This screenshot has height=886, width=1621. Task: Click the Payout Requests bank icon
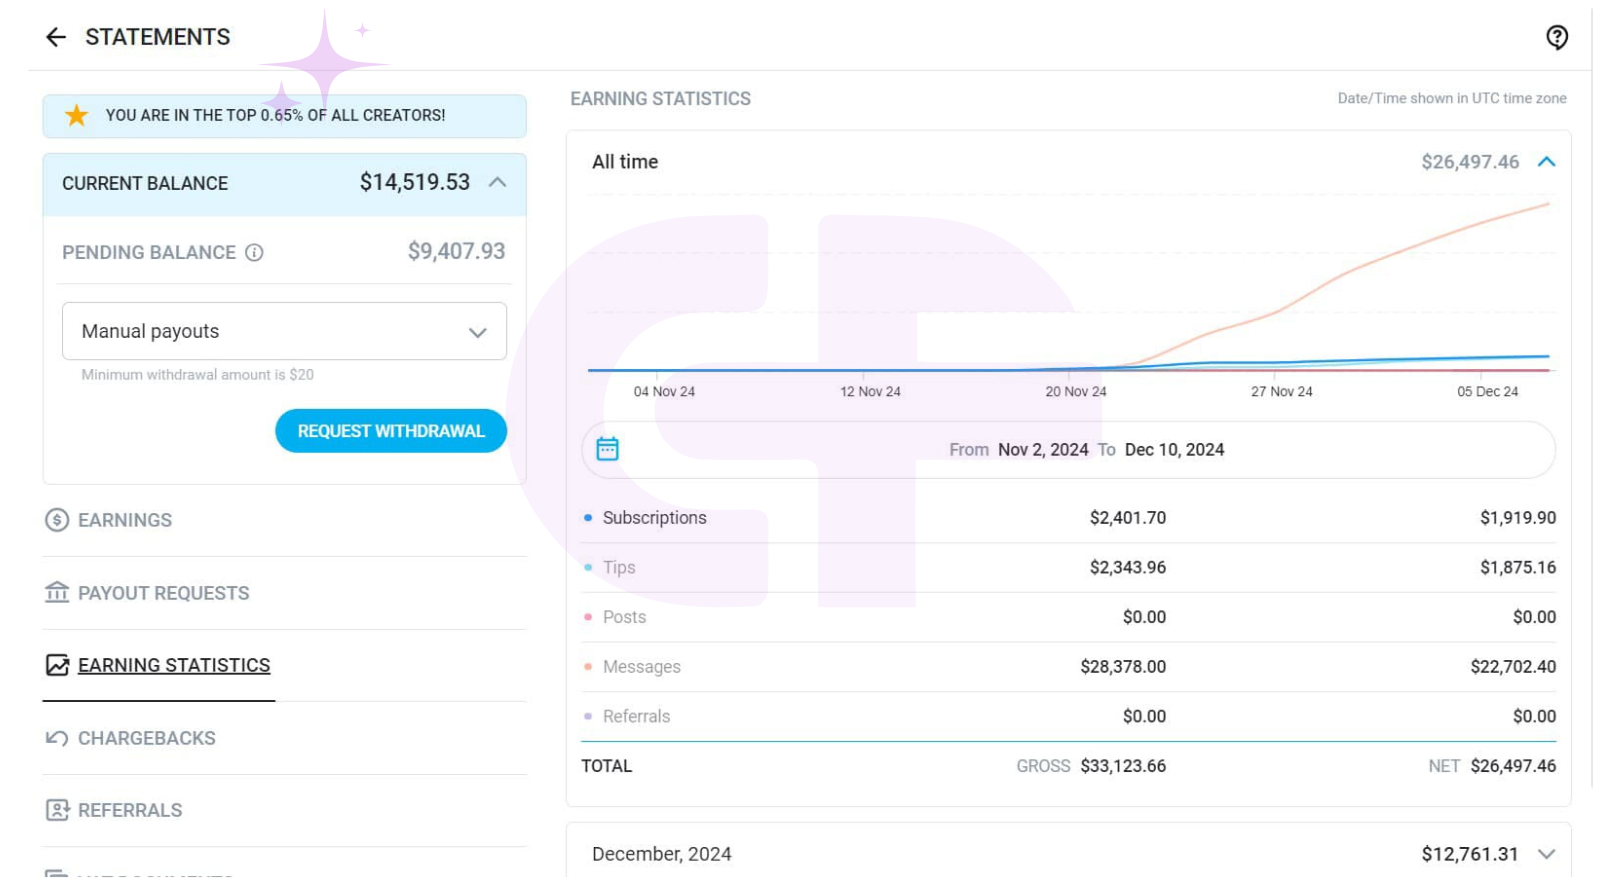coord(57,592)
